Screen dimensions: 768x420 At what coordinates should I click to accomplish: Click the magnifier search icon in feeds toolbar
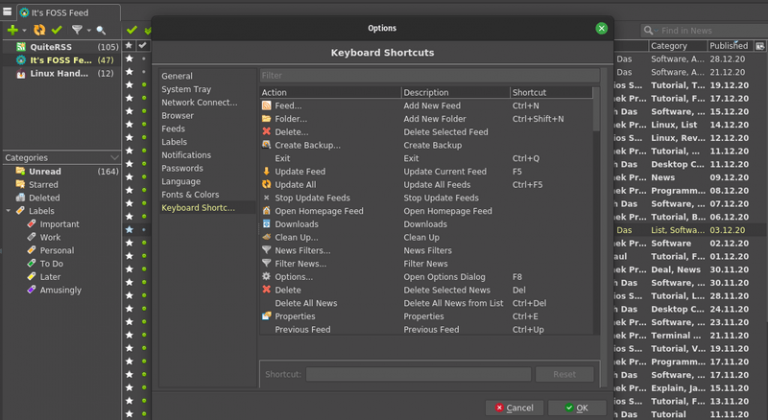[101, 30]
